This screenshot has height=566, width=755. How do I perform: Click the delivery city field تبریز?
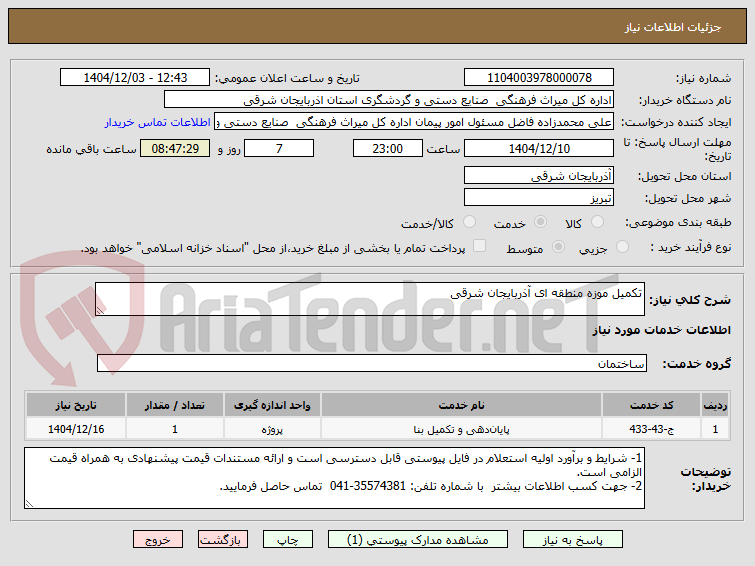(x=539, y=197)
